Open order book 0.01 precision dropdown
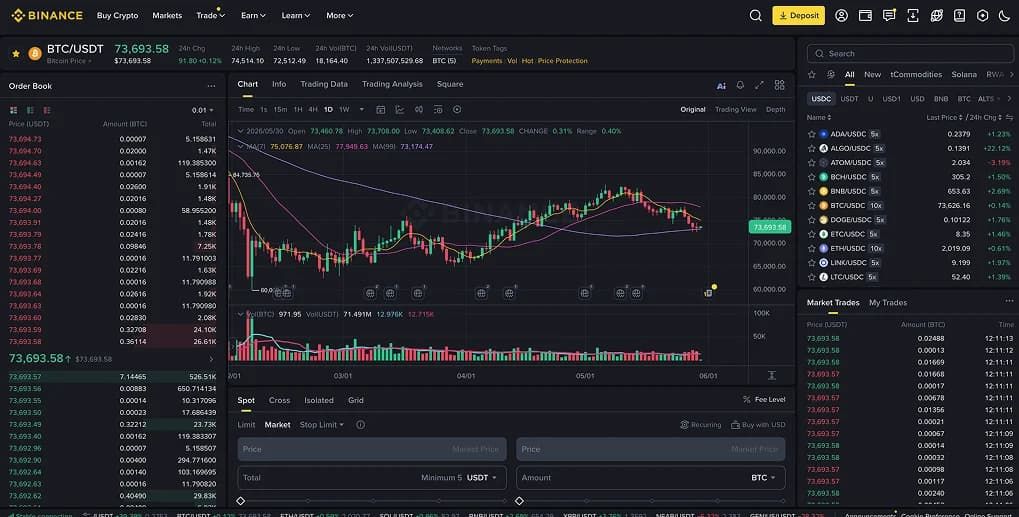This screenshot has height=517, width=1019. pyautogui.click(x=203, y=110)
